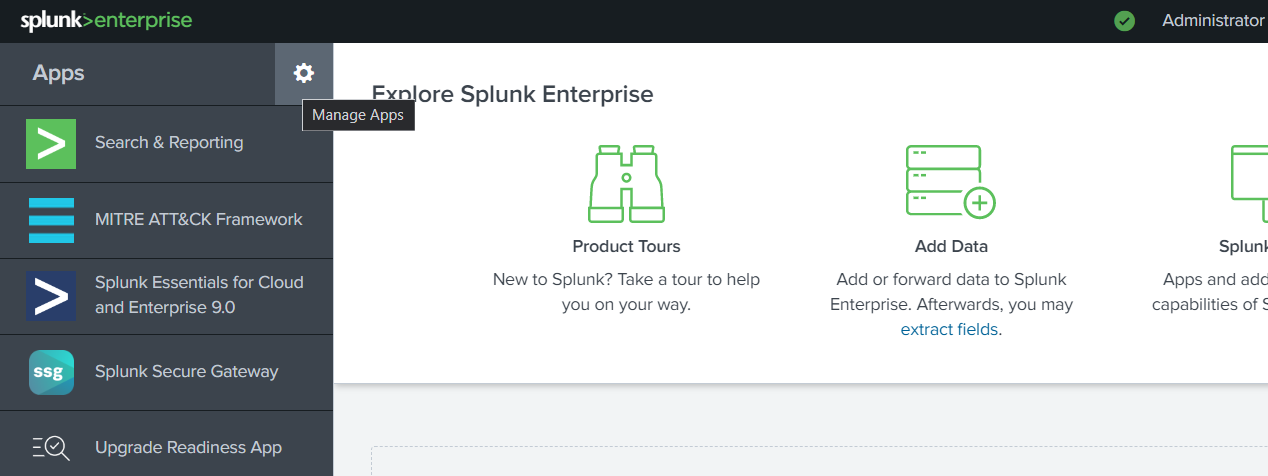Open the Administrator user menu
Screen dimensions: 1268x476
[1214, 21]
